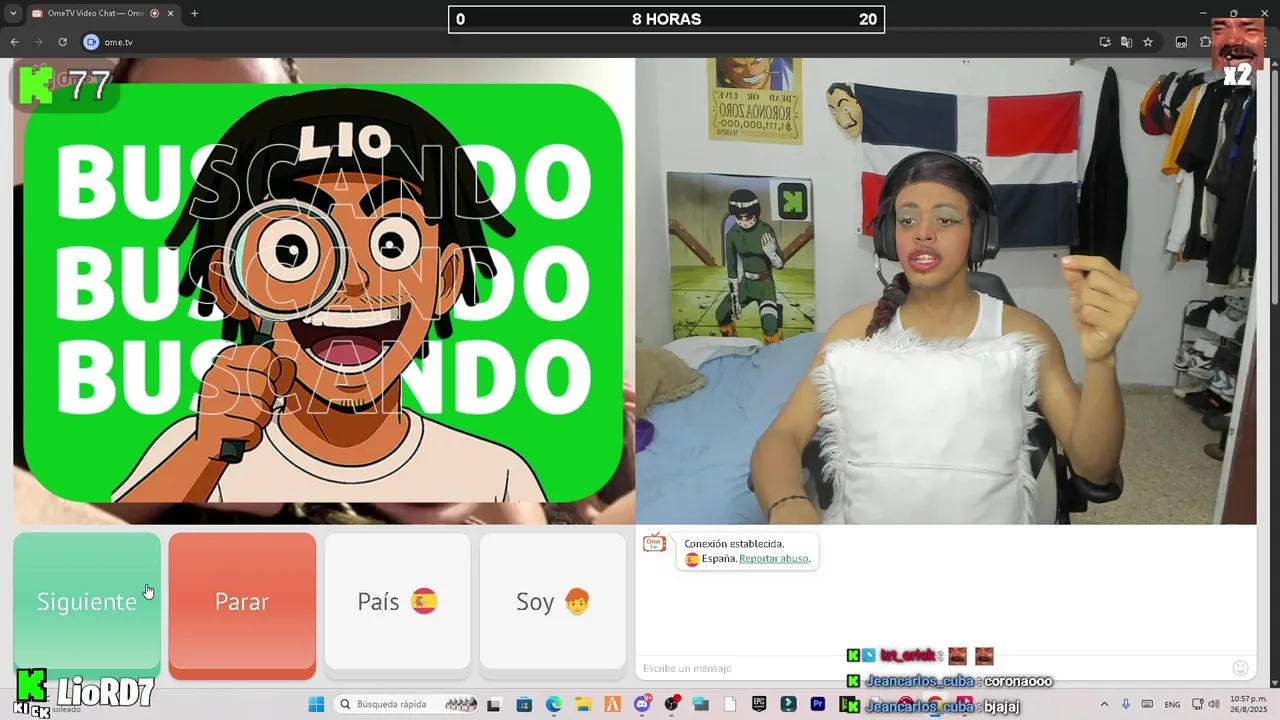This screenshot has height=720, width=1280.
Task: Click the Búsqueda rápida search box
Action: pos(406,704)
